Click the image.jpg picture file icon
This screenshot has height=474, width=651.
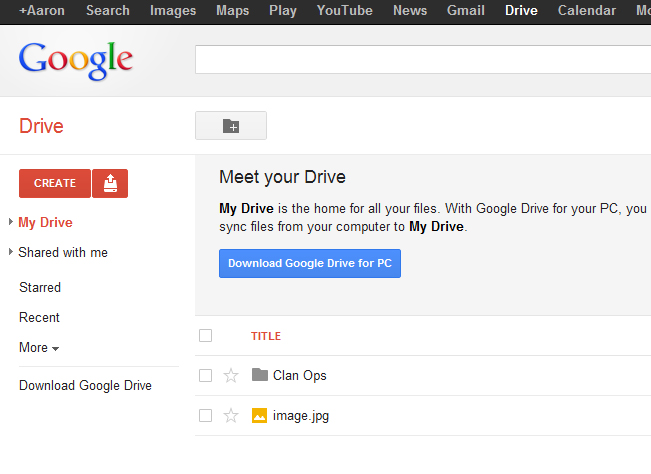pos(259,415)
